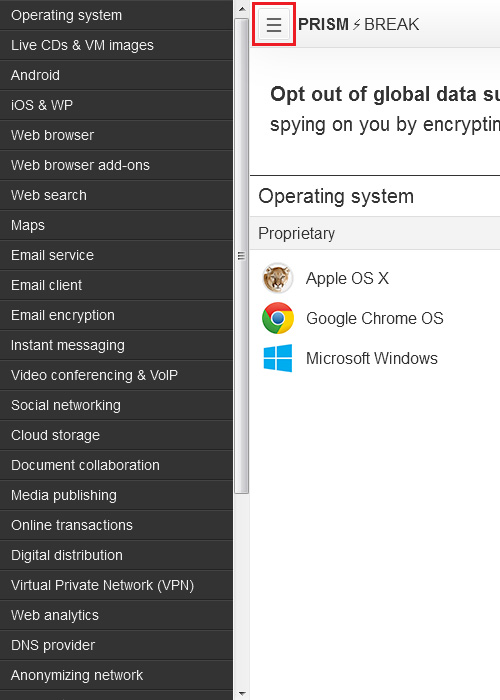Viewport: 500px width, 700px height.
Task: Open Anonymizing network category
Action: [116, 675]
